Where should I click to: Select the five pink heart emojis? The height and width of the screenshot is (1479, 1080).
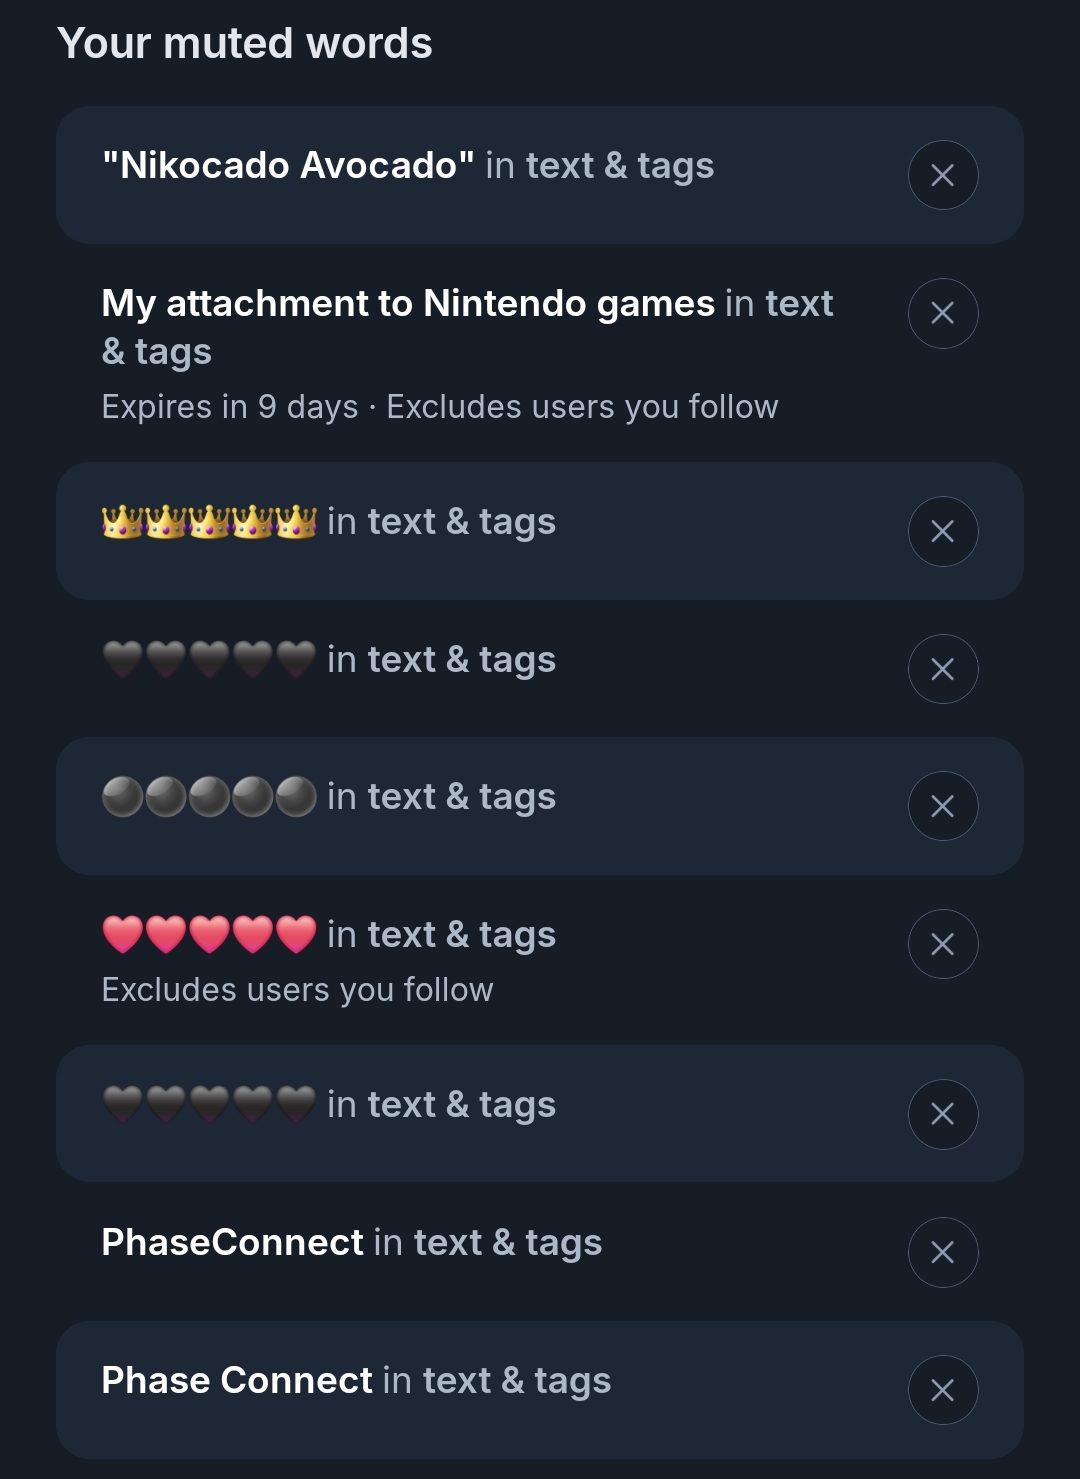coord(209,935)
